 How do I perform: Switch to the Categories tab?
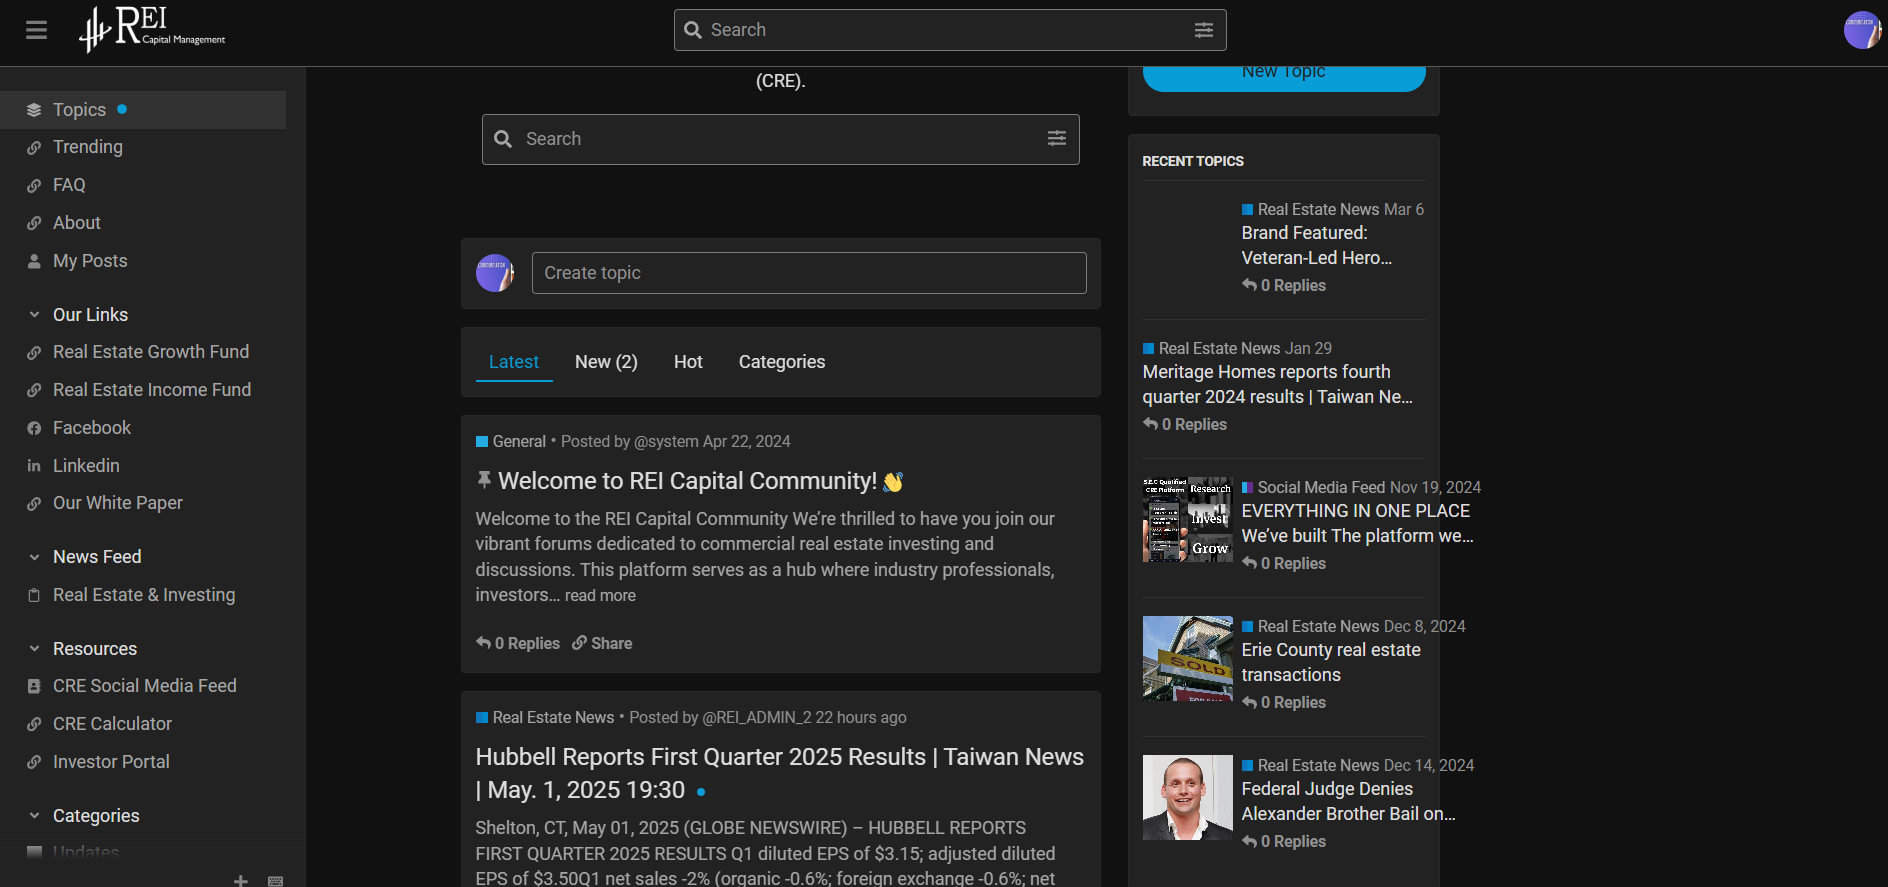[x=782, y=362]
